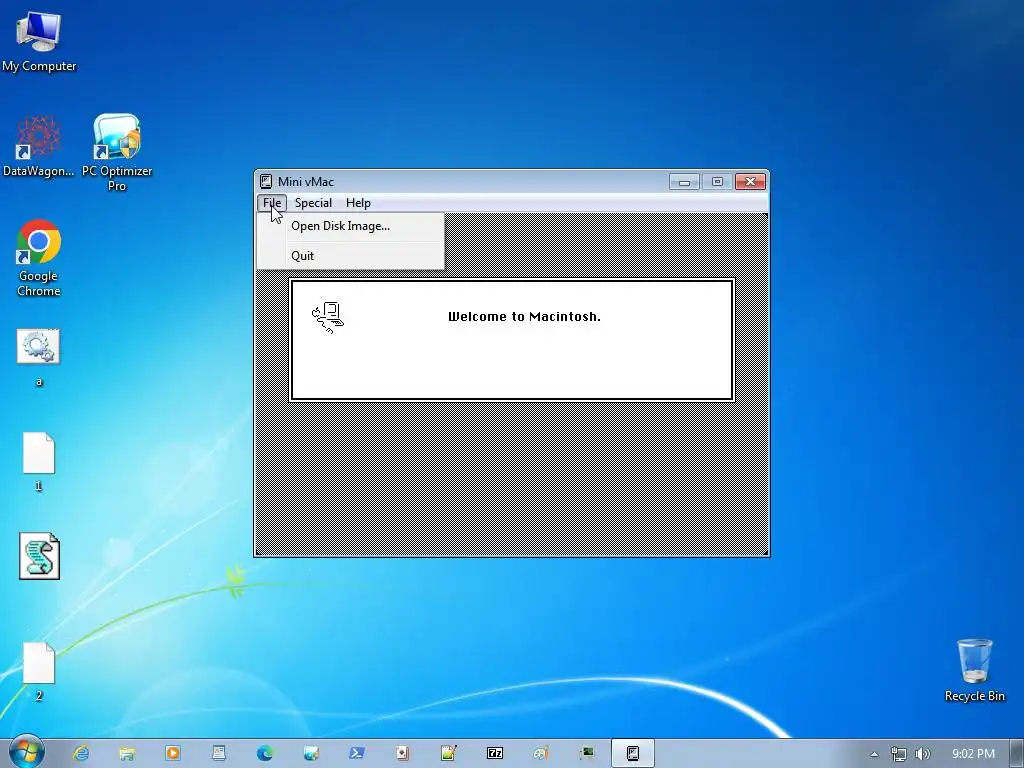
Task: Open the Windows Start menu
Action: pos(27,752)
